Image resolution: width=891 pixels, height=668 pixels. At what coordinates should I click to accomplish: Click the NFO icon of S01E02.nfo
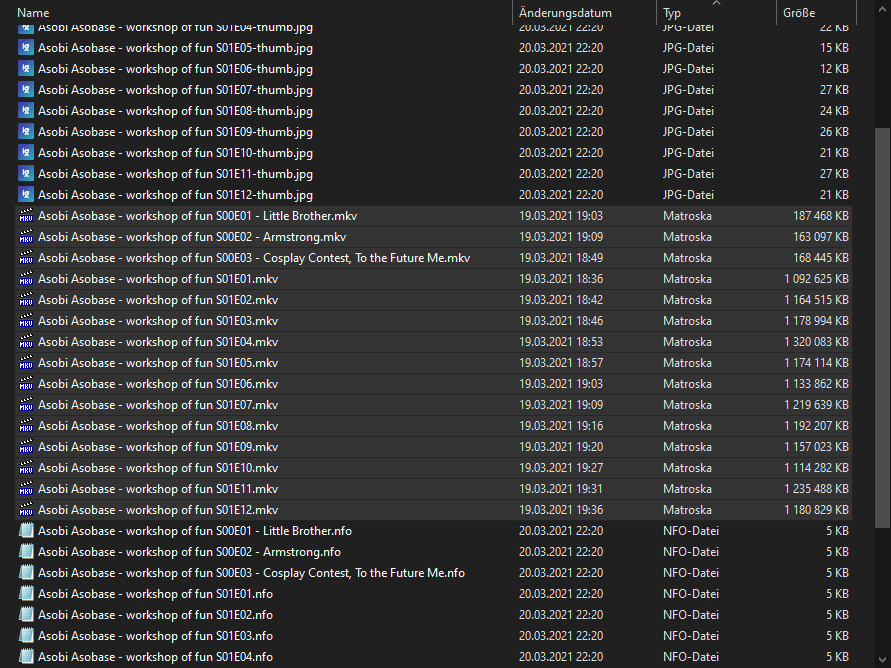pyautogui.click(x=26, y=615)
